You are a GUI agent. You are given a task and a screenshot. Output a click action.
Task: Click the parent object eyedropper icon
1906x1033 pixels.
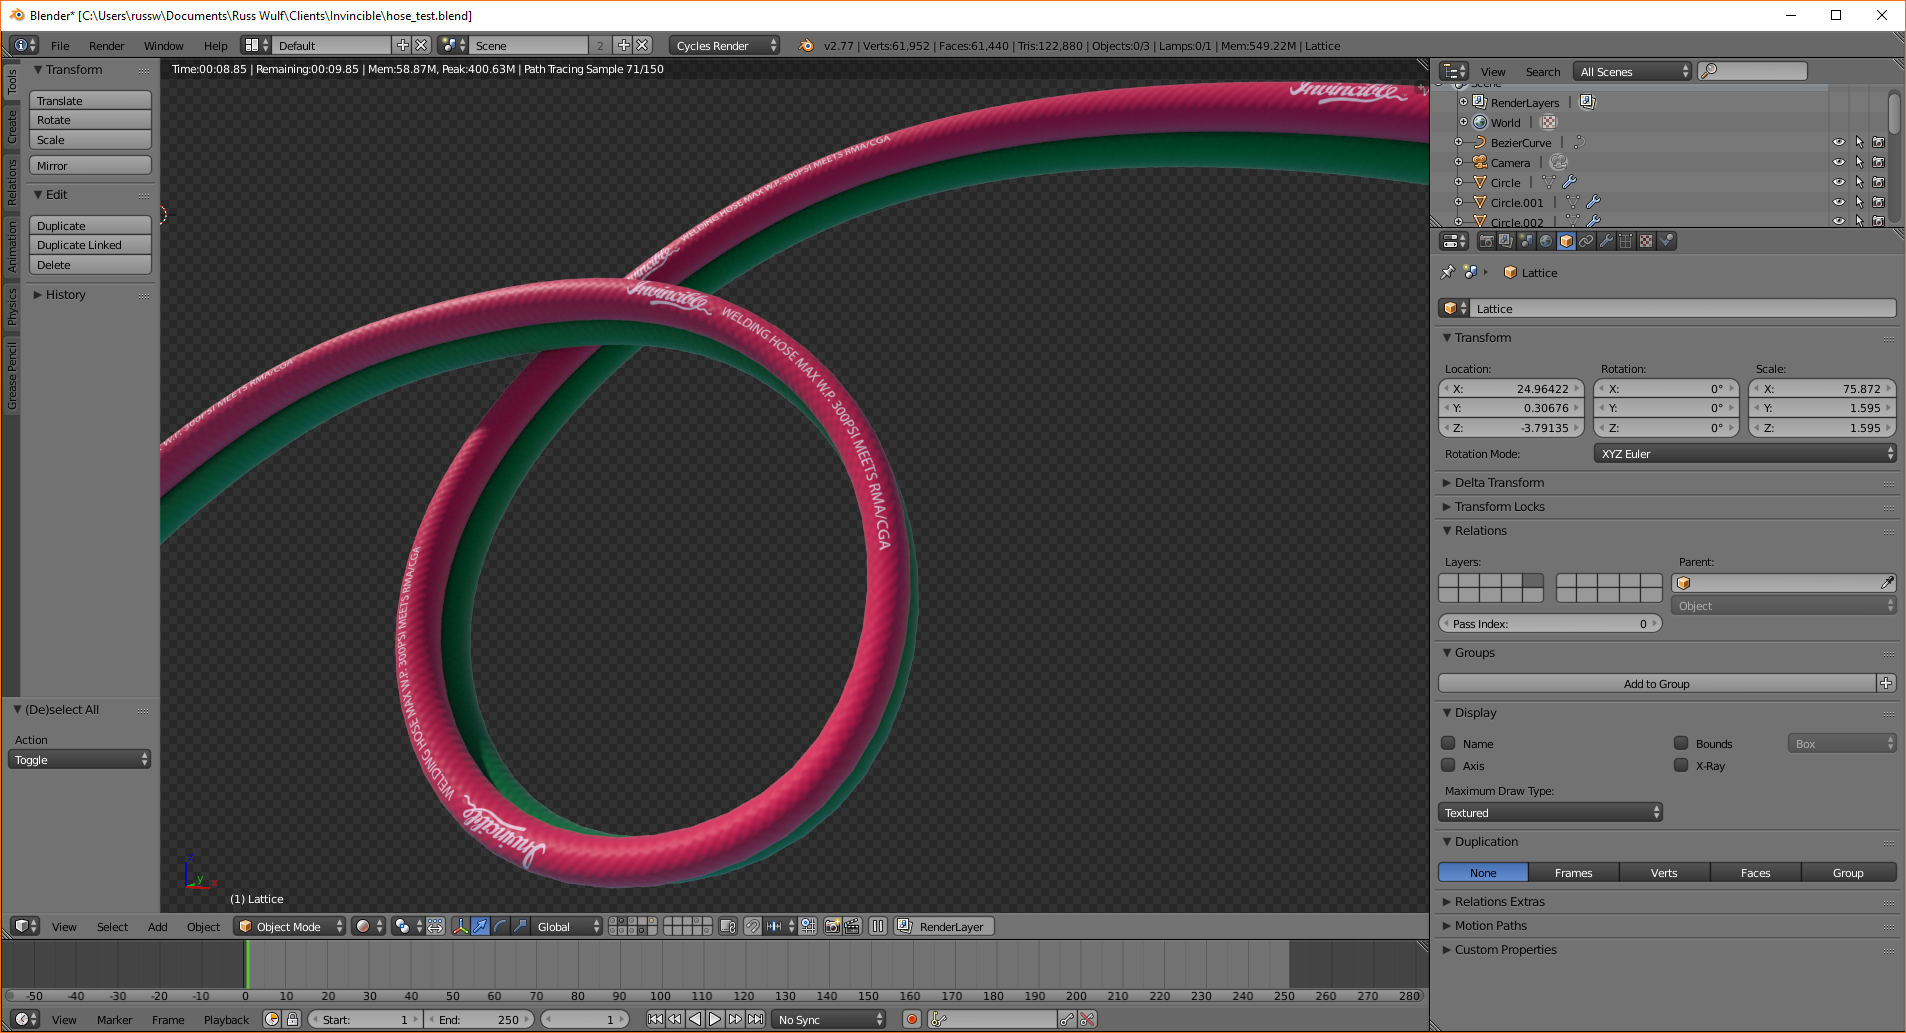point(1887,583)
